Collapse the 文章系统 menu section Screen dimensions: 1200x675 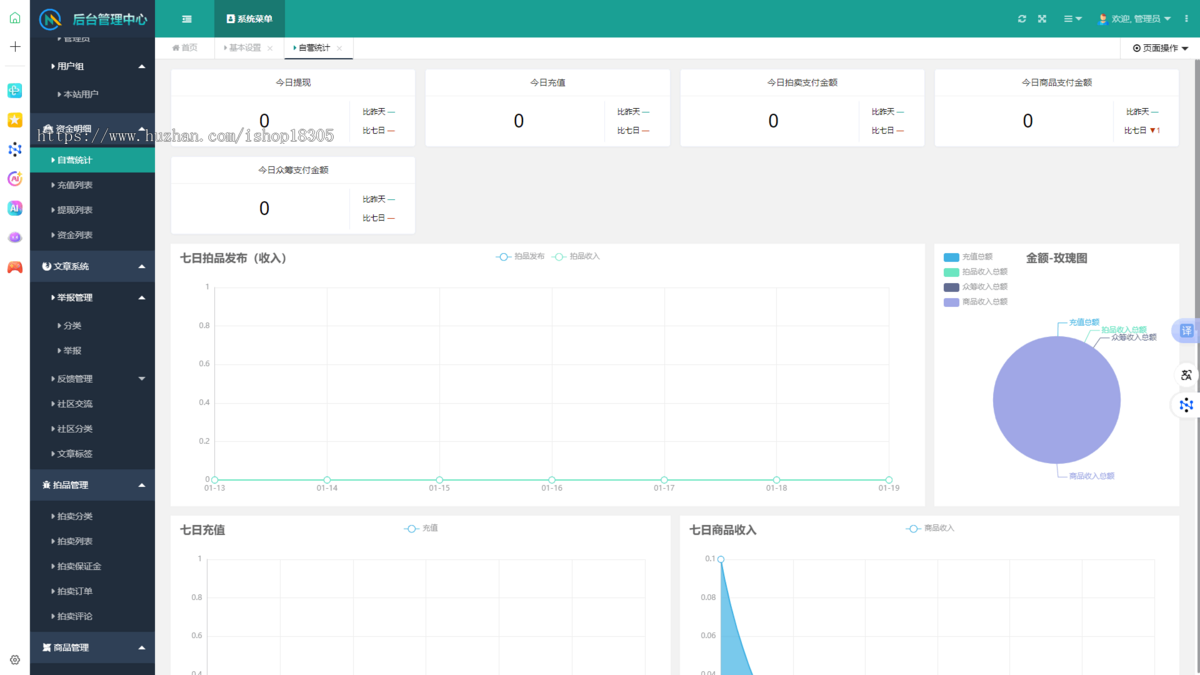[92, 266]
